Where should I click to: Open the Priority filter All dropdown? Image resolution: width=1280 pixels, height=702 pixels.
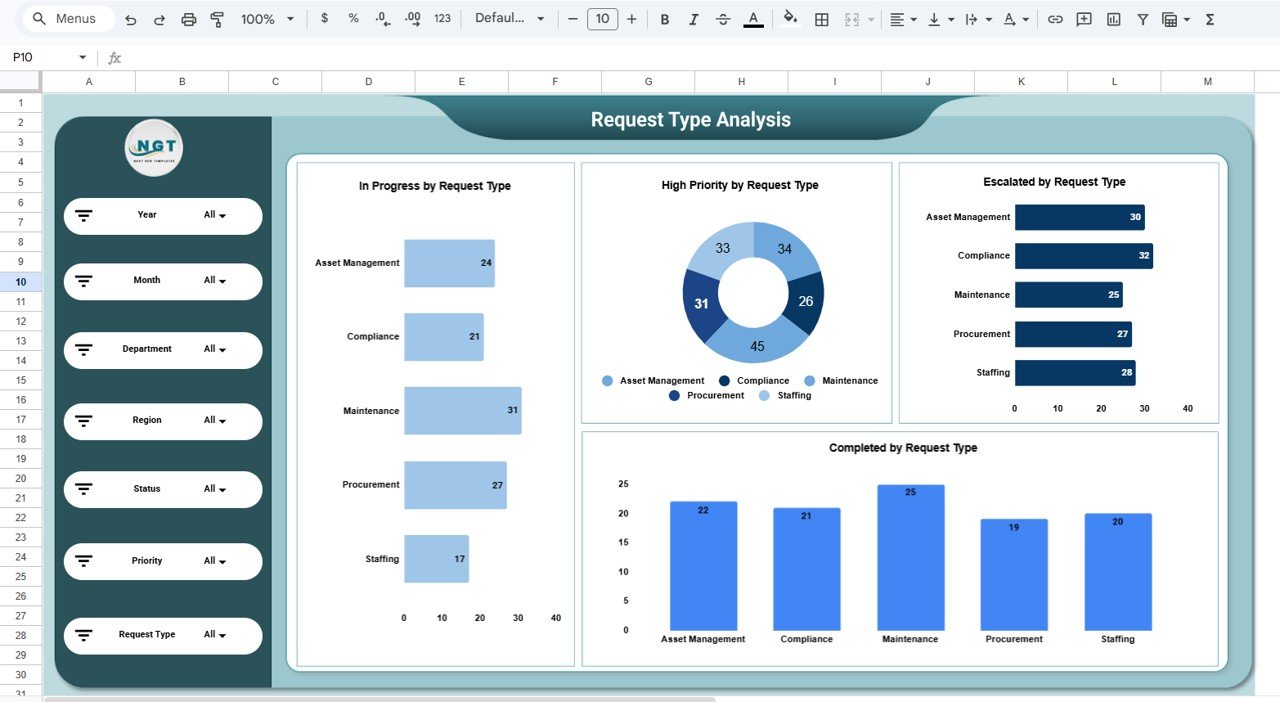(214, 561)
